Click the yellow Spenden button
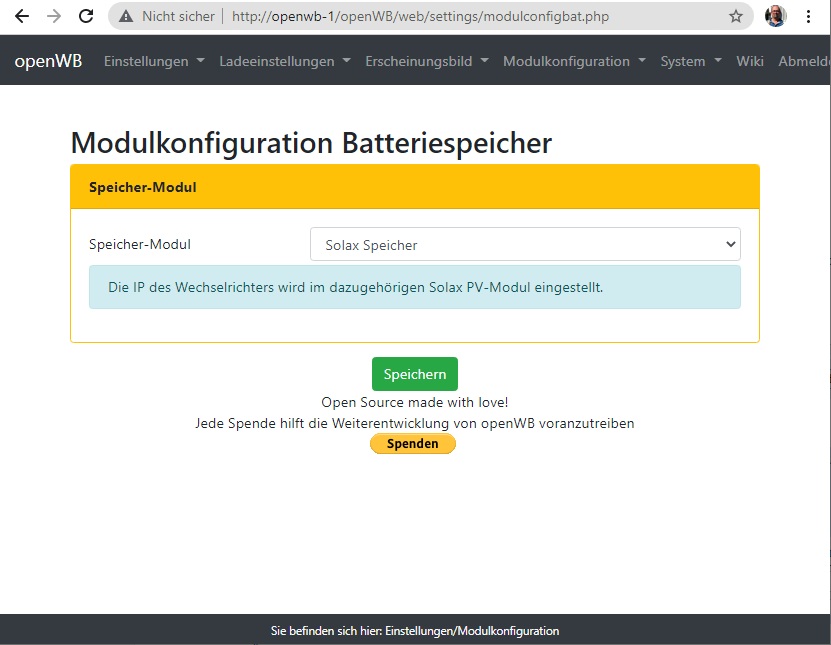 click(412, 444)
